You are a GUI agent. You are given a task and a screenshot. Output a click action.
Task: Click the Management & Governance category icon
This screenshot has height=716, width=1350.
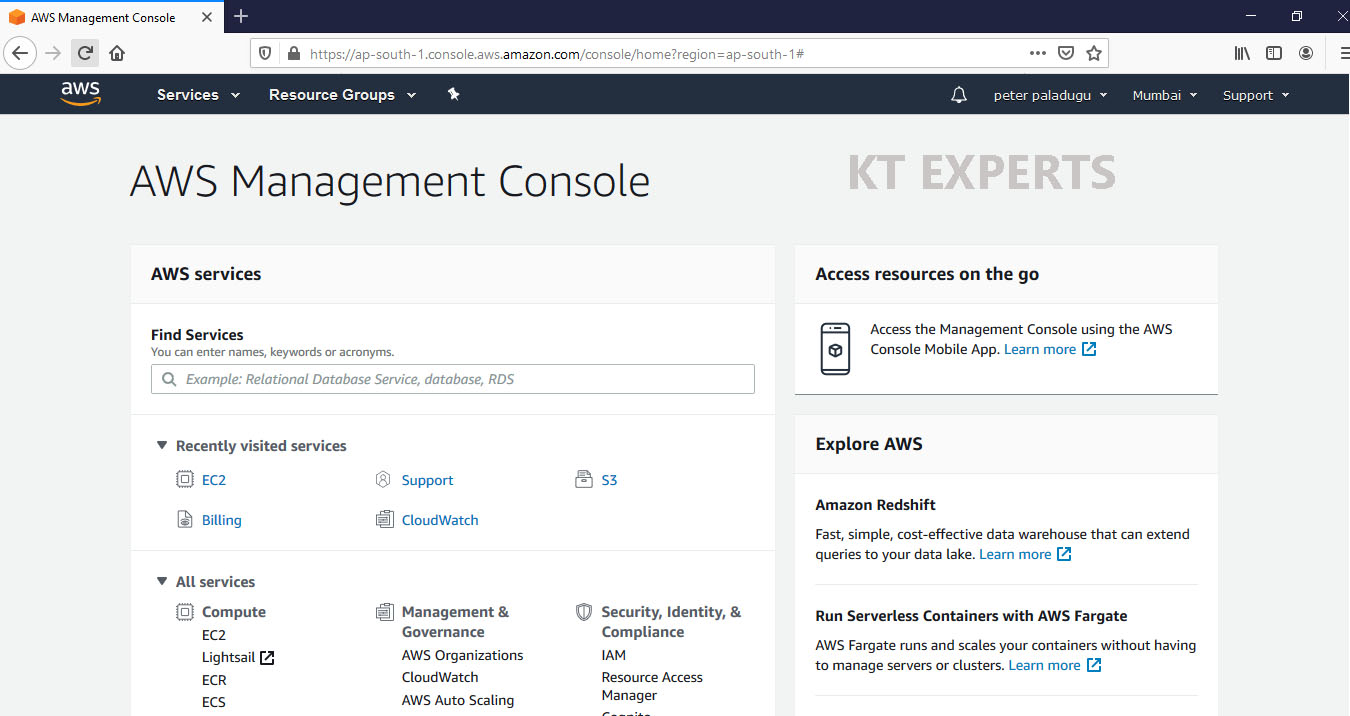(x=385, y=611)
